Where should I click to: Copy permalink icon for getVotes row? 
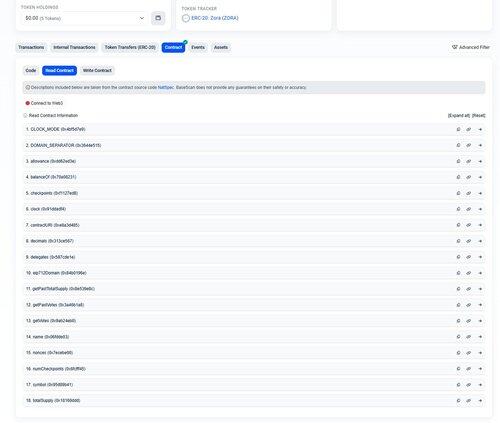469,321
